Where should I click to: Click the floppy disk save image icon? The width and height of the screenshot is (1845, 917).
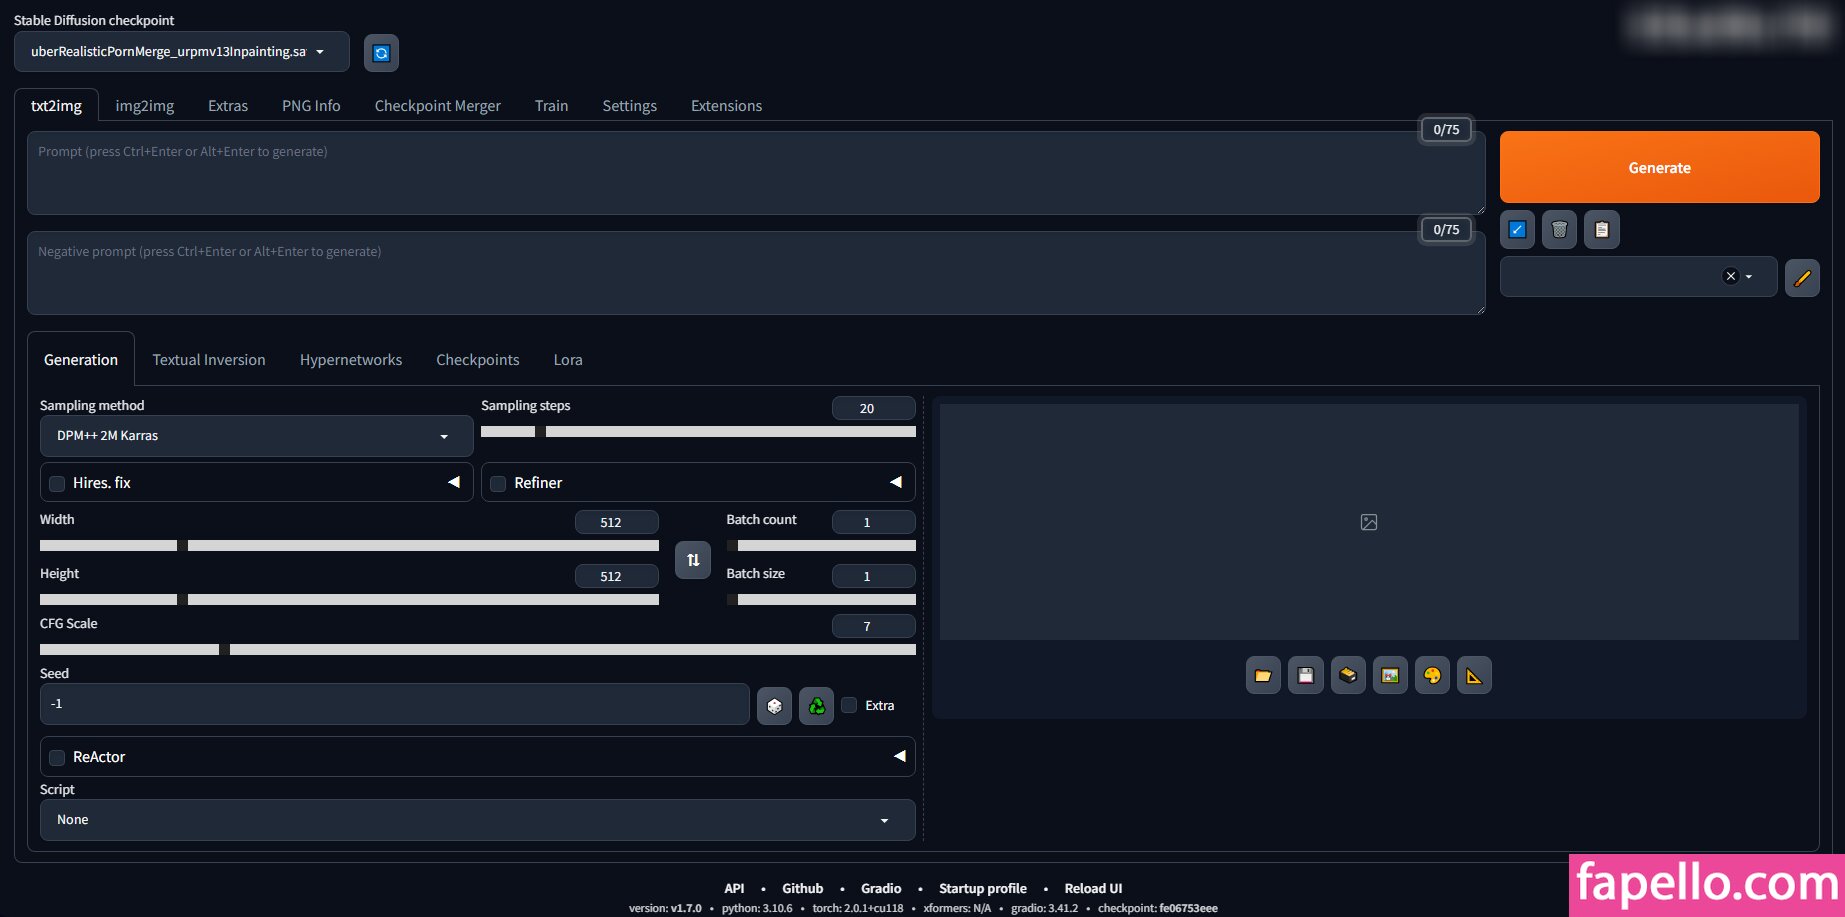coord(1305,676)
